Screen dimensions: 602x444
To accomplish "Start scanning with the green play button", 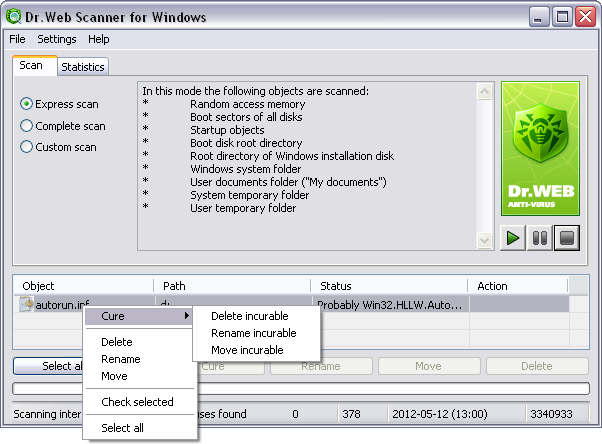I will point(513,238).
